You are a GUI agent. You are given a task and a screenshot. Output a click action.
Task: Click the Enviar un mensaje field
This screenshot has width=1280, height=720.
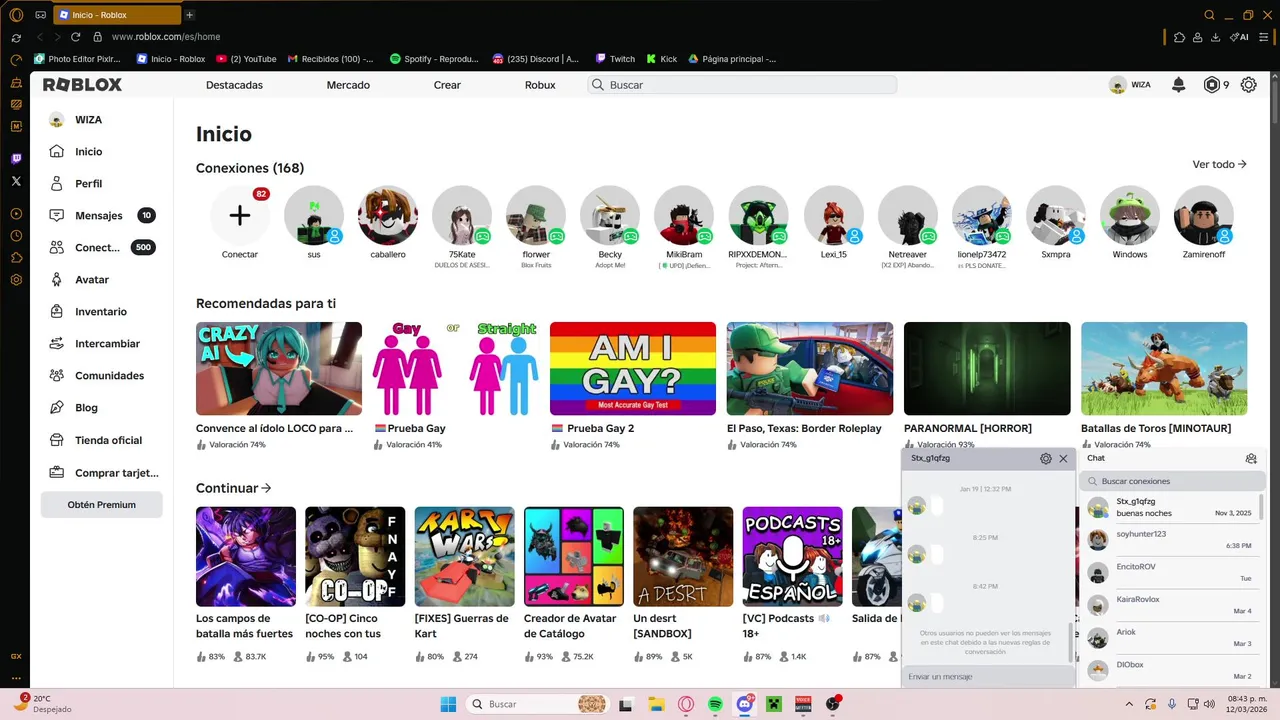coord(987,677)
